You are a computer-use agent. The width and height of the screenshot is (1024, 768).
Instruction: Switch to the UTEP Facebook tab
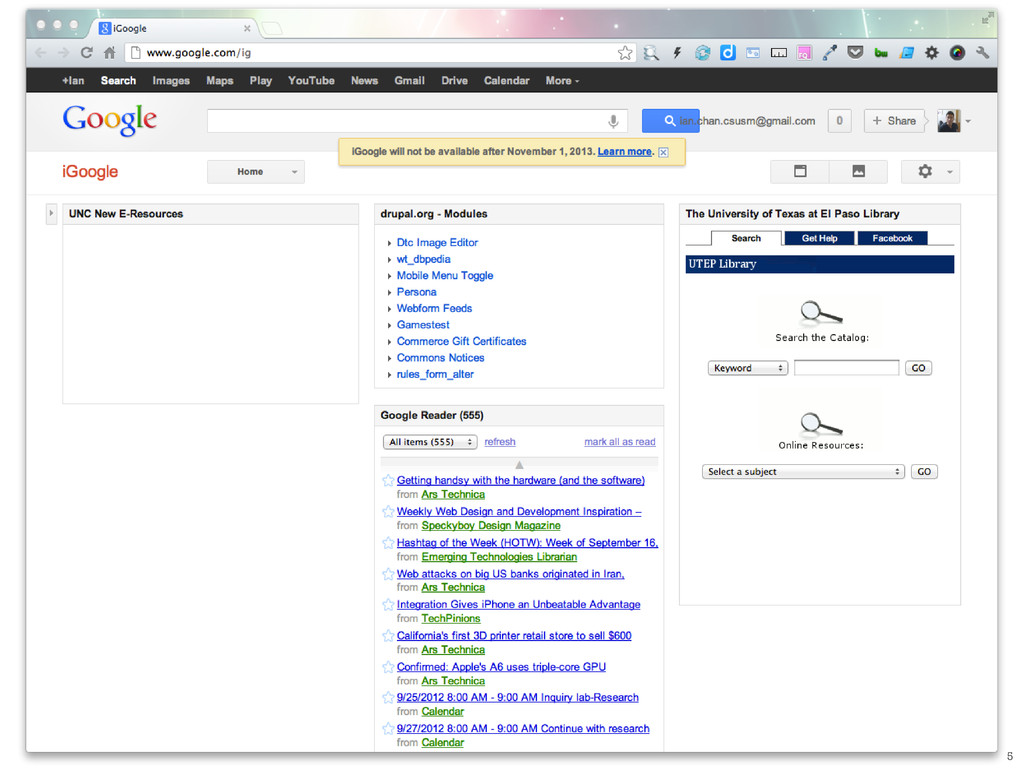coord(892,238)
